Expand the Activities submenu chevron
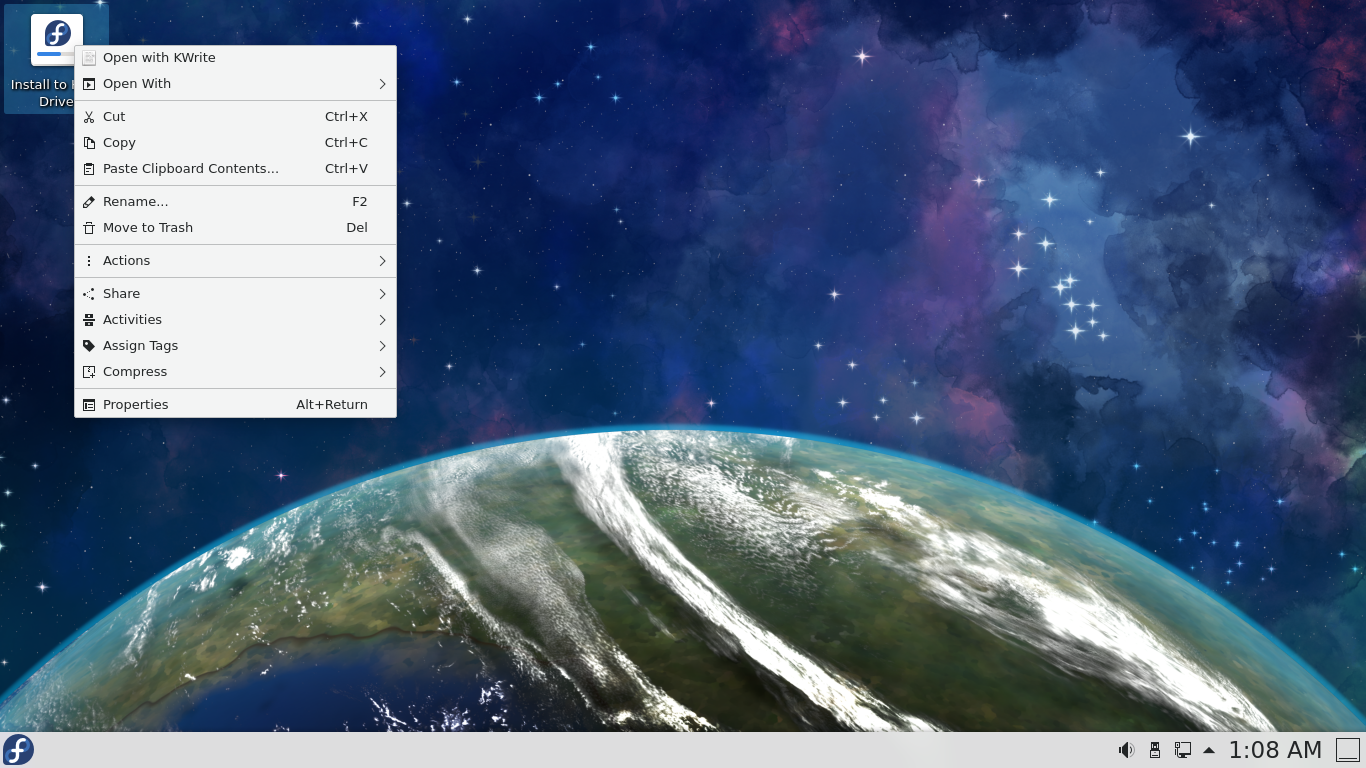This screenshot has width=1366, height=768. point(382,320)
